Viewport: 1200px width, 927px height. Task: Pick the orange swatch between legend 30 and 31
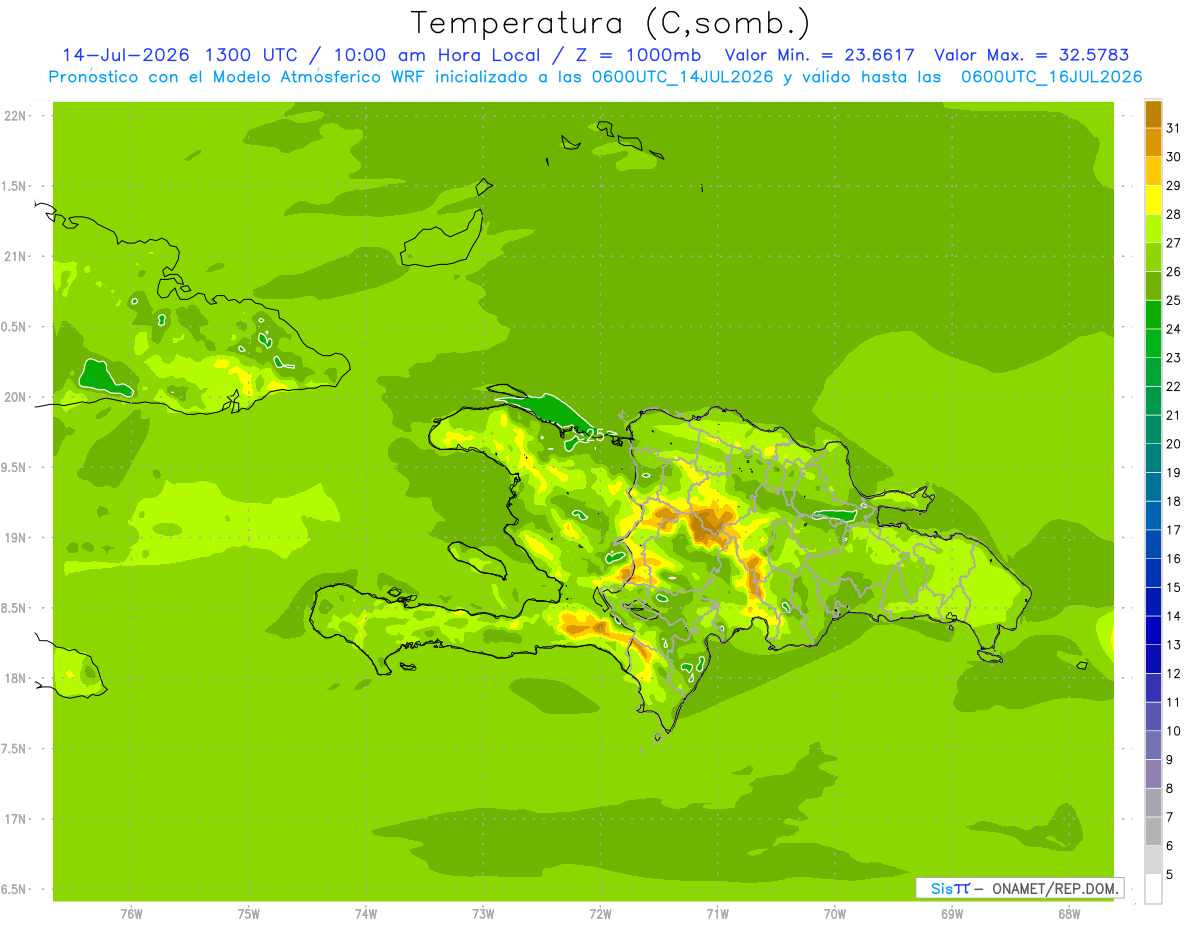coord(1153,142)
